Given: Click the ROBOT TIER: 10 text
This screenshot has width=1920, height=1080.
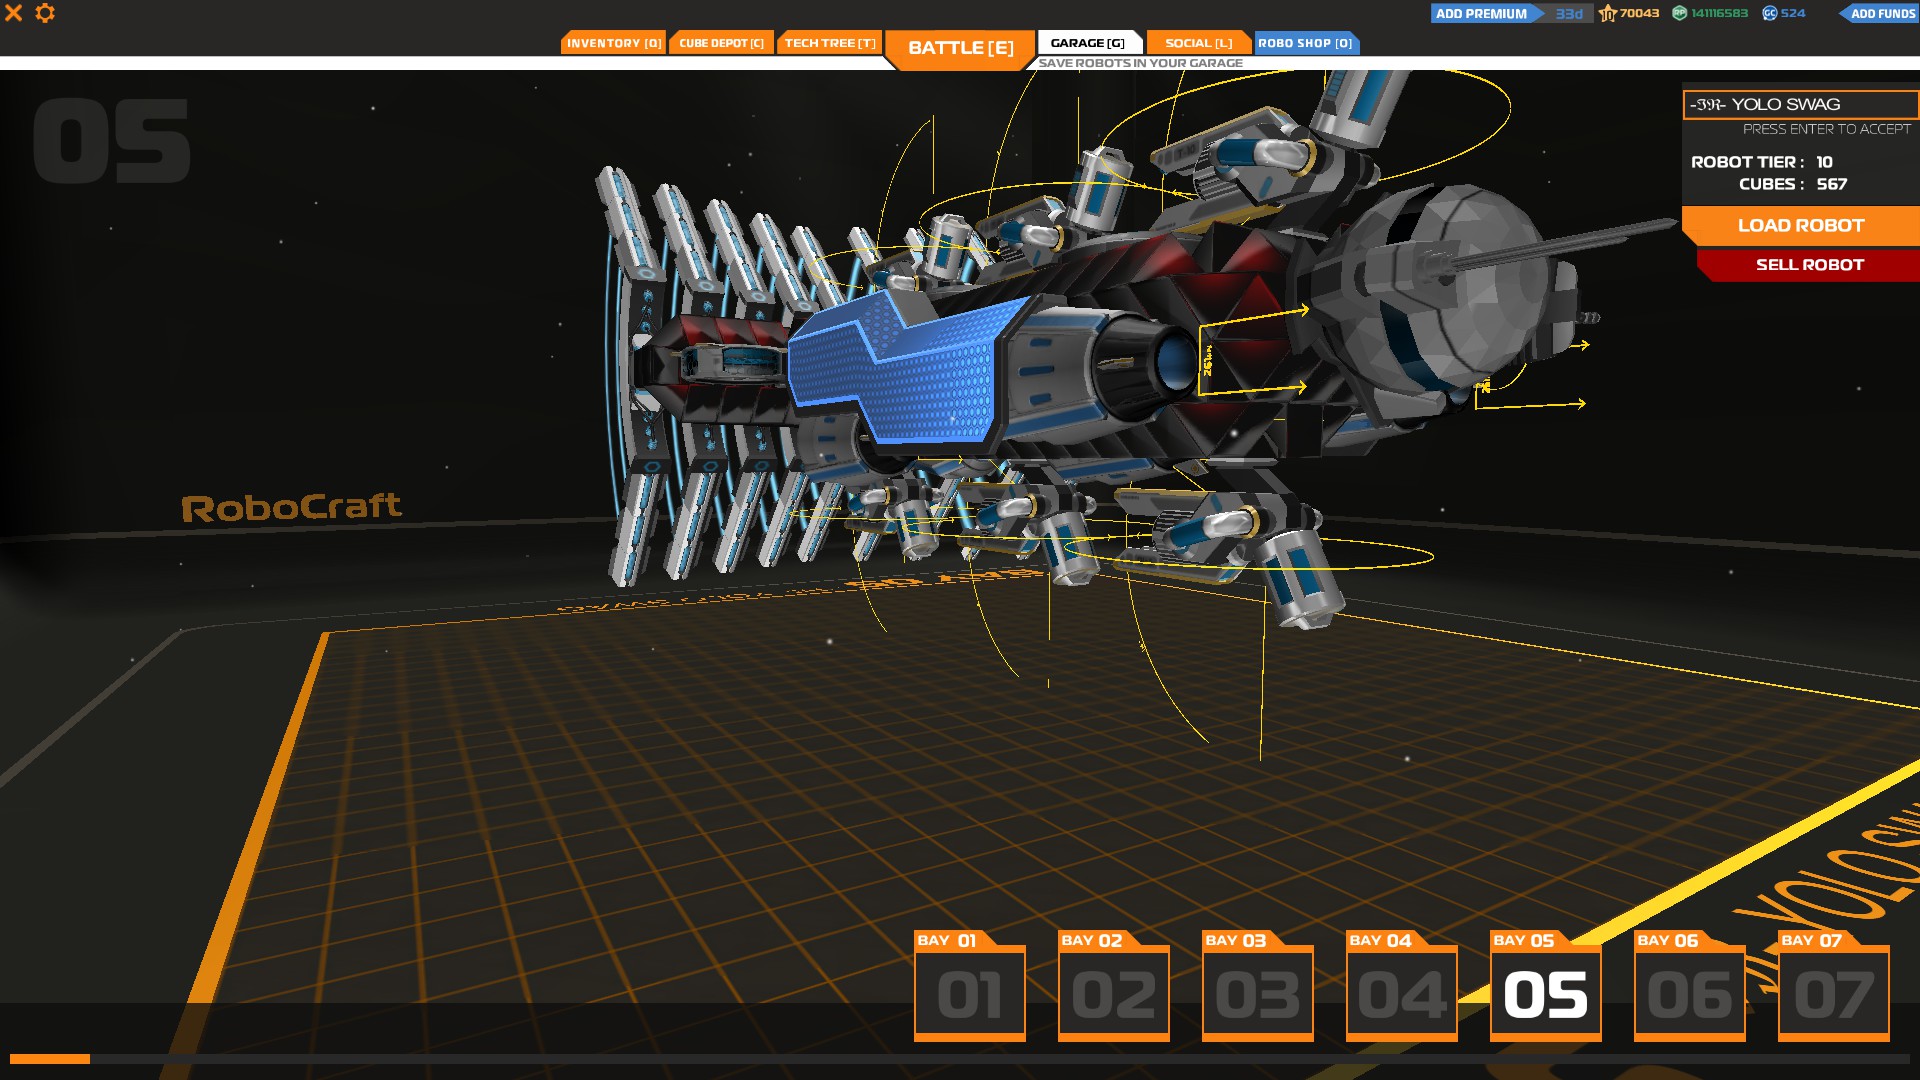Looking at the screenshot, I should click(1762, 162).
